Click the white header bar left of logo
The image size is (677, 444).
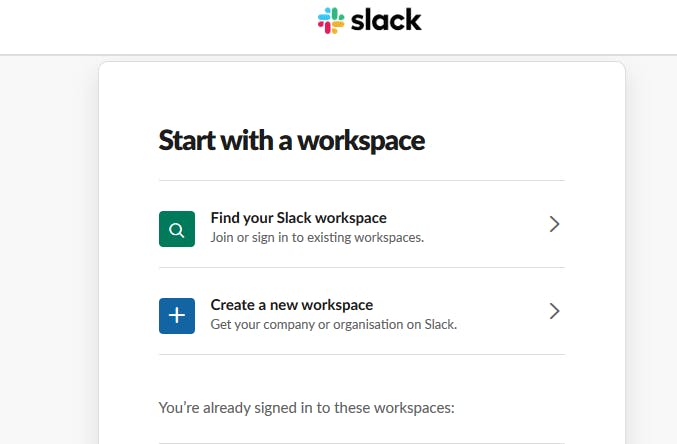[150, 25]
